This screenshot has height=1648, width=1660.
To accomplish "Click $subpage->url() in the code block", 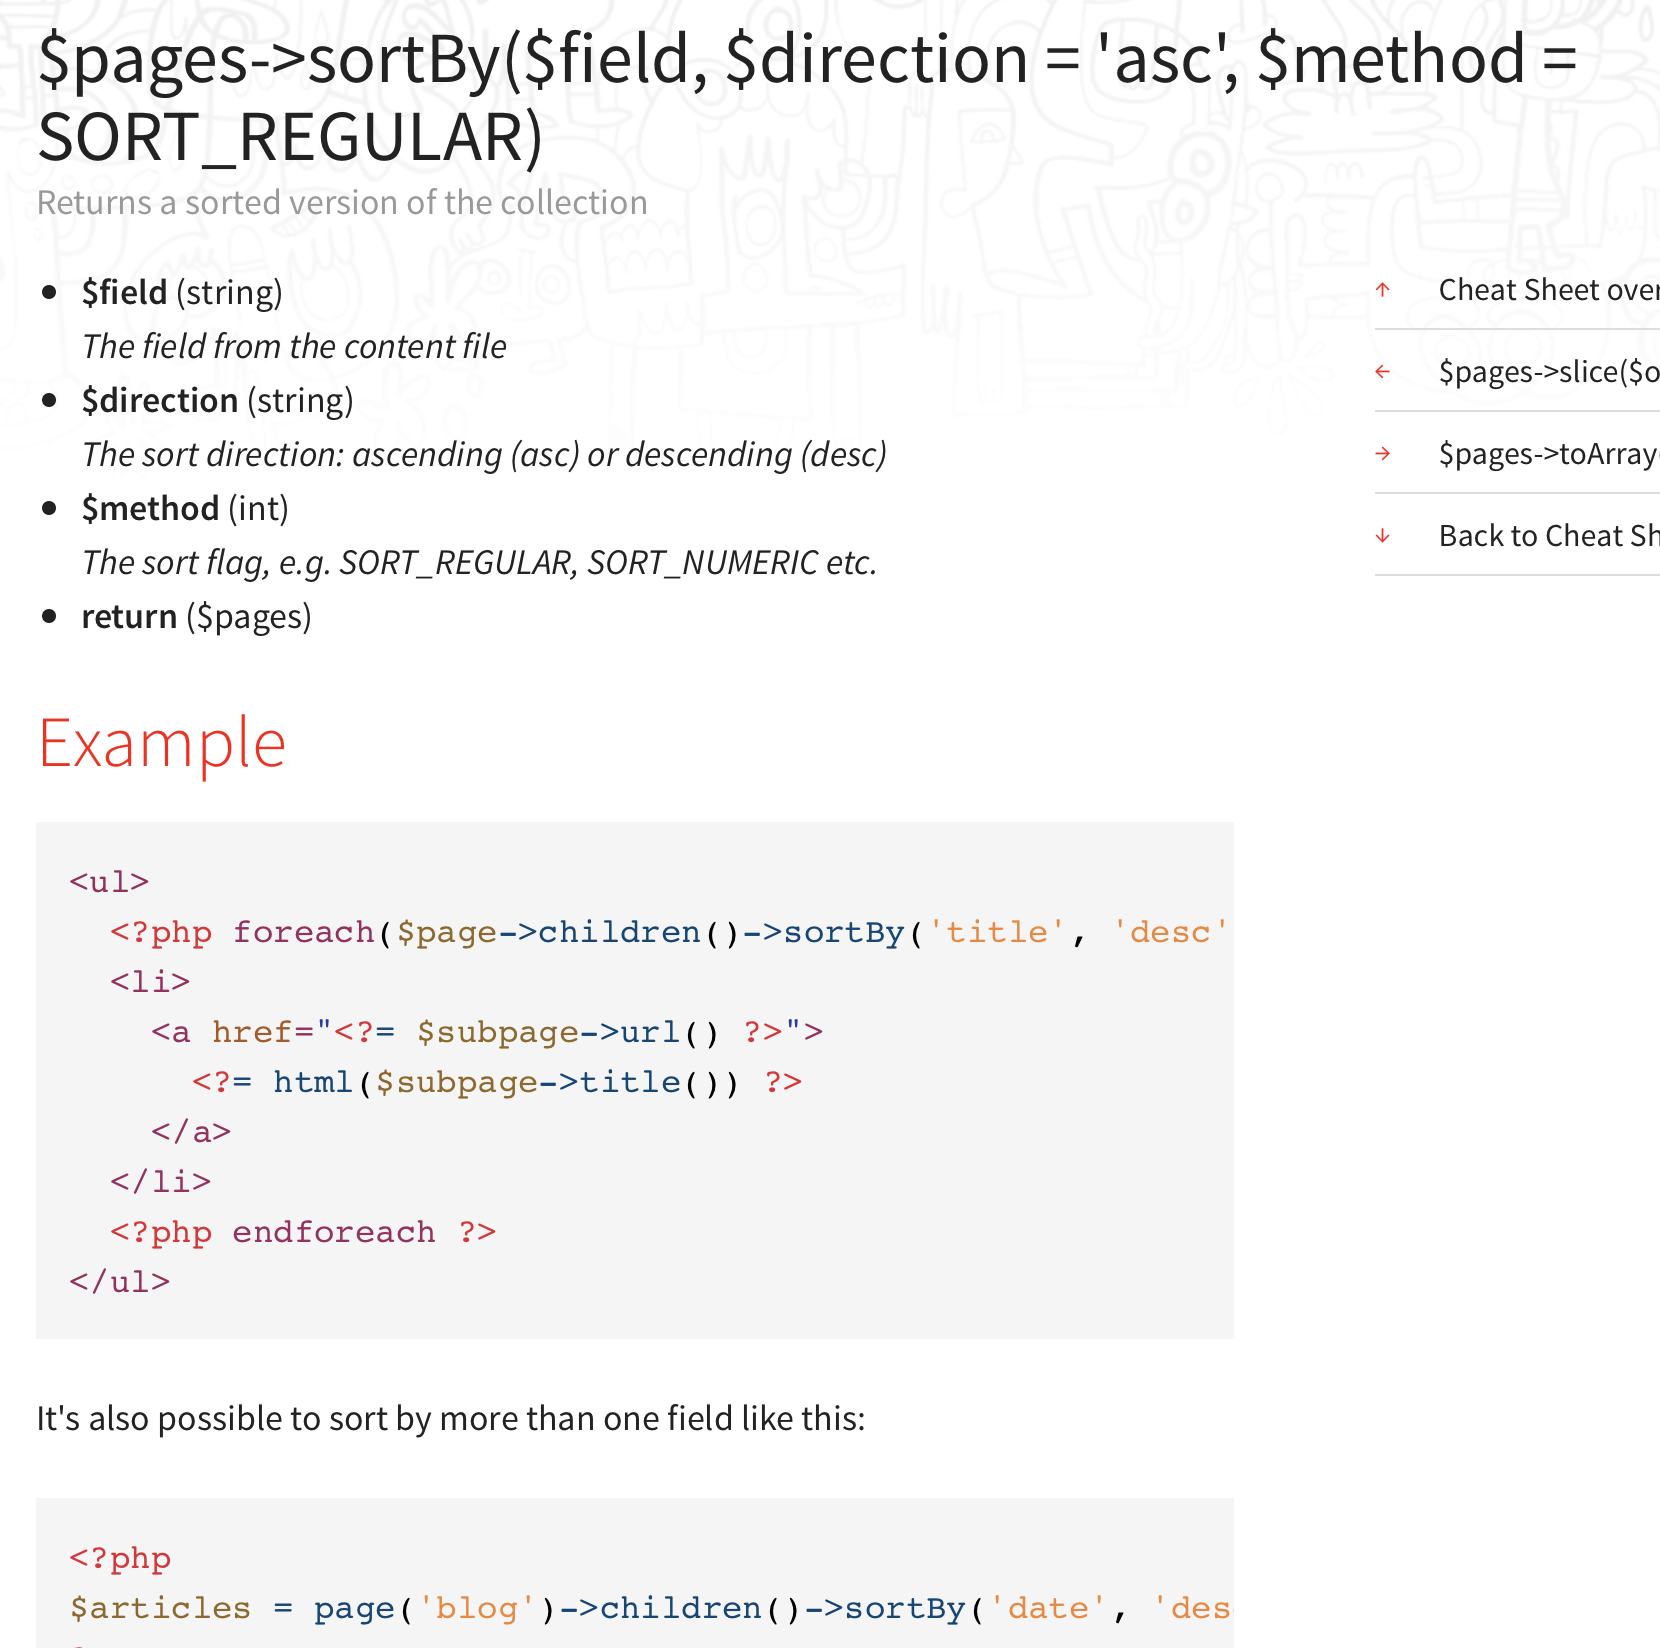I will click(564, 1031).
